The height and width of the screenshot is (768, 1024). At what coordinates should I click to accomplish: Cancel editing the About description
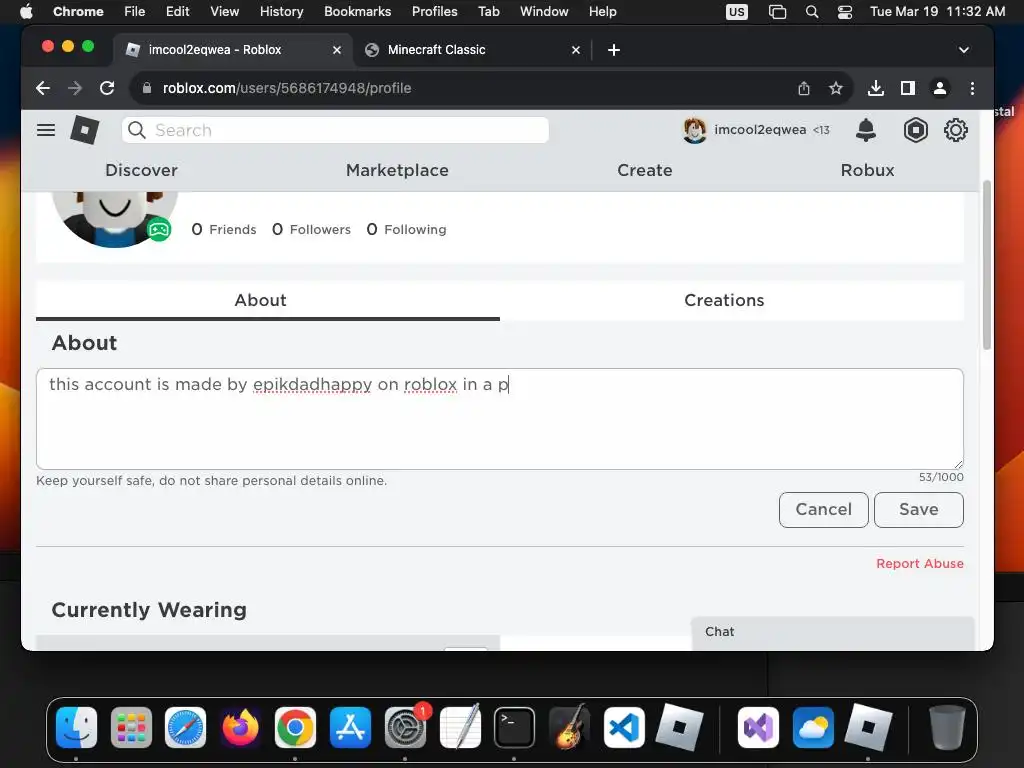[824, 509]
